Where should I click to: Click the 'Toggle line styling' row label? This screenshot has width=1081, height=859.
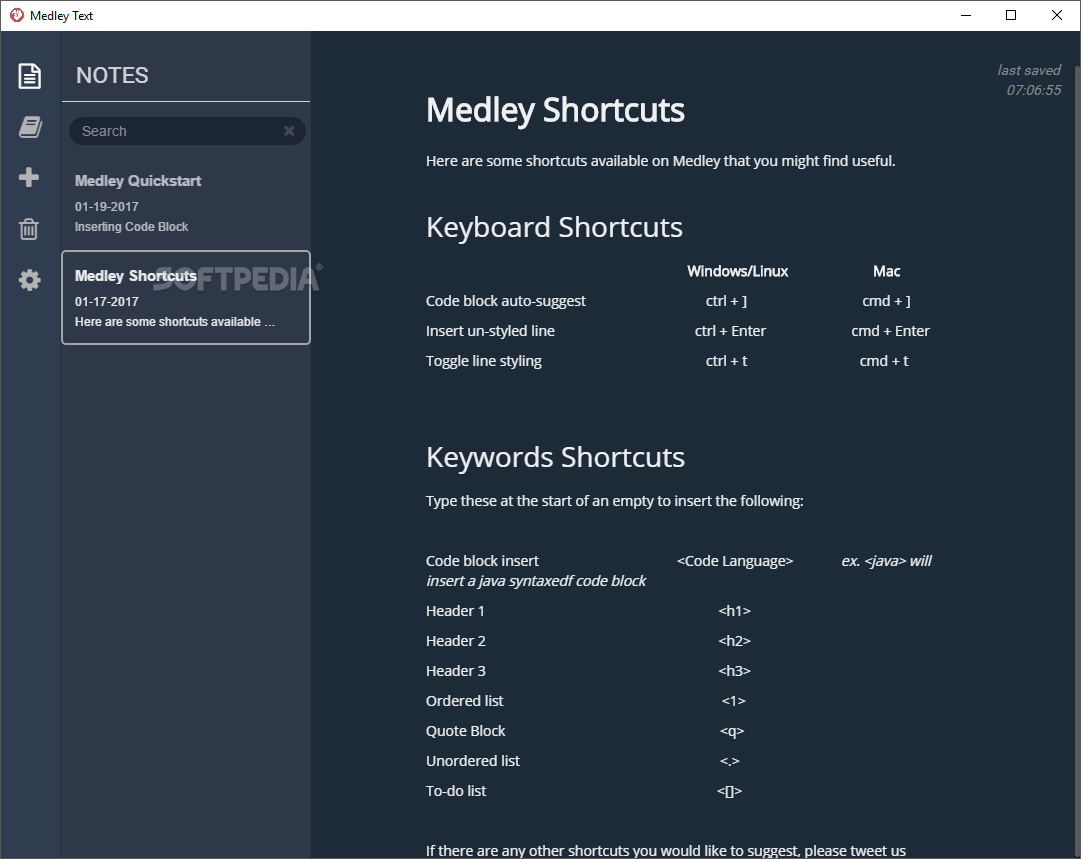(x=483, y=361)
